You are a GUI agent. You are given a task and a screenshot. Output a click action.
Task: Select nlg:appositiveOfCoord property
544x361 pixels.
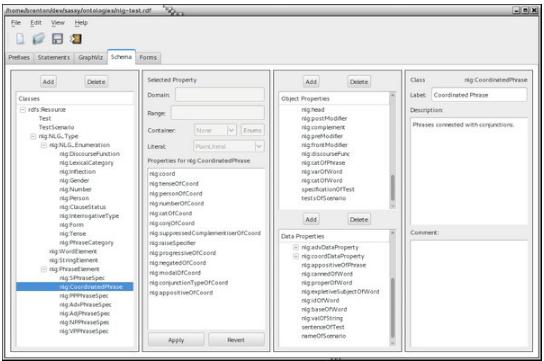click(x=181, y=293)
